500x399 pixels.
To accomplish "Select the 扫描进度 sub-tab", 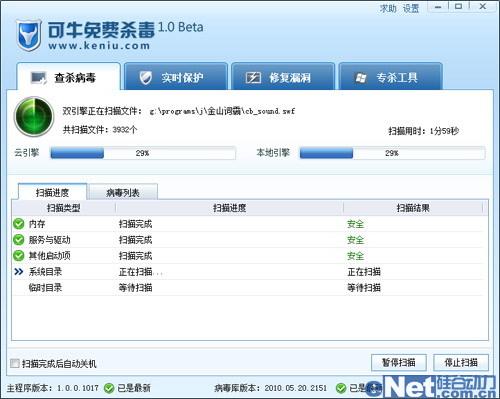I will [x=52, y=192].
